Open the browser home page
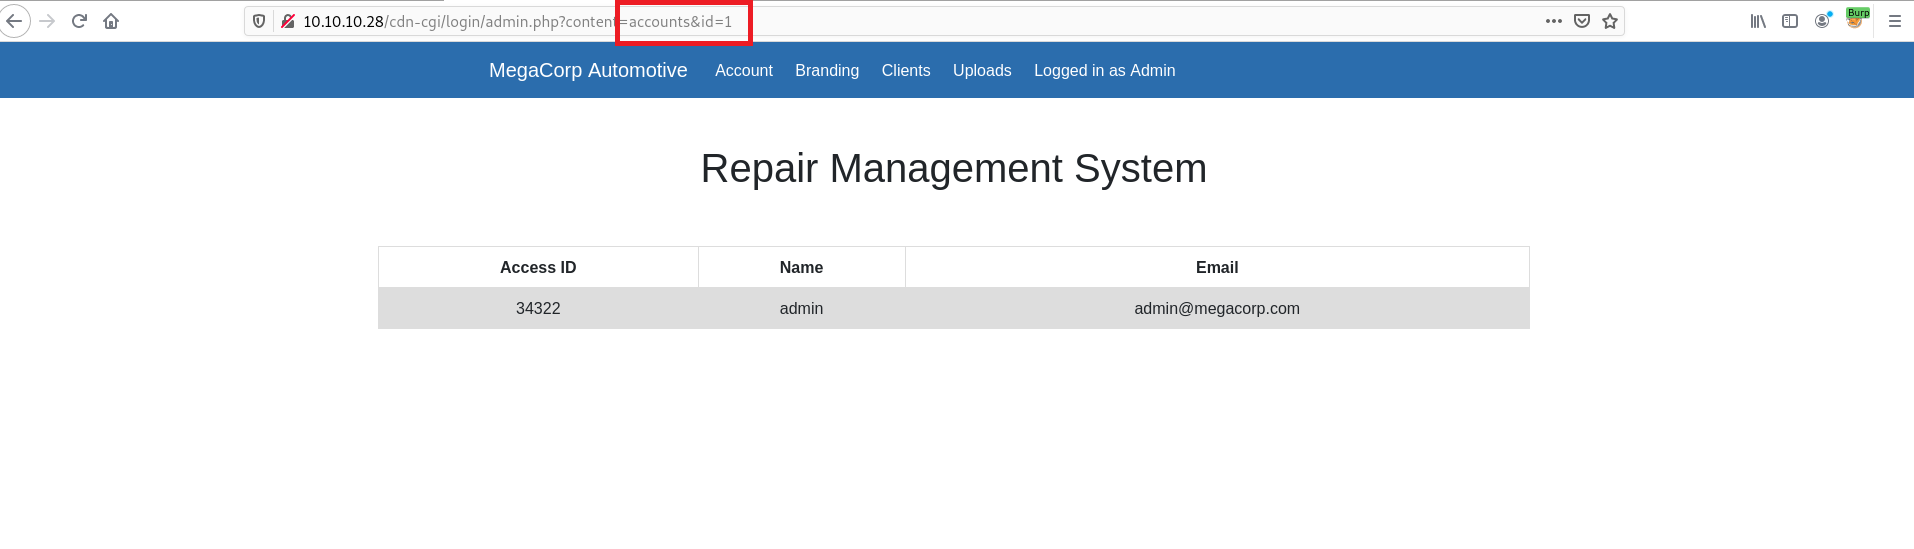 pyautogui.click(x=111, y=21)
